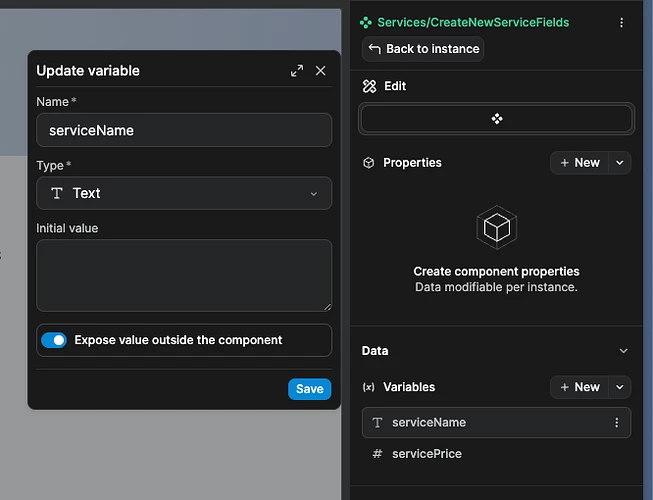Click the Edit component icon
Viewport: 653px width, 500px height.
pyautogui.click(x=370, y=86)
